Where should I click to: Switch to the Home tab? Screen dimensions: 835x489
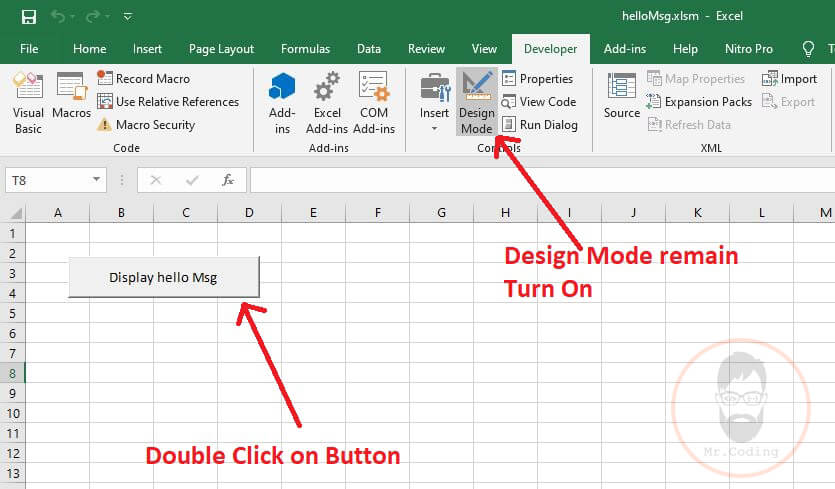point(89,49)
